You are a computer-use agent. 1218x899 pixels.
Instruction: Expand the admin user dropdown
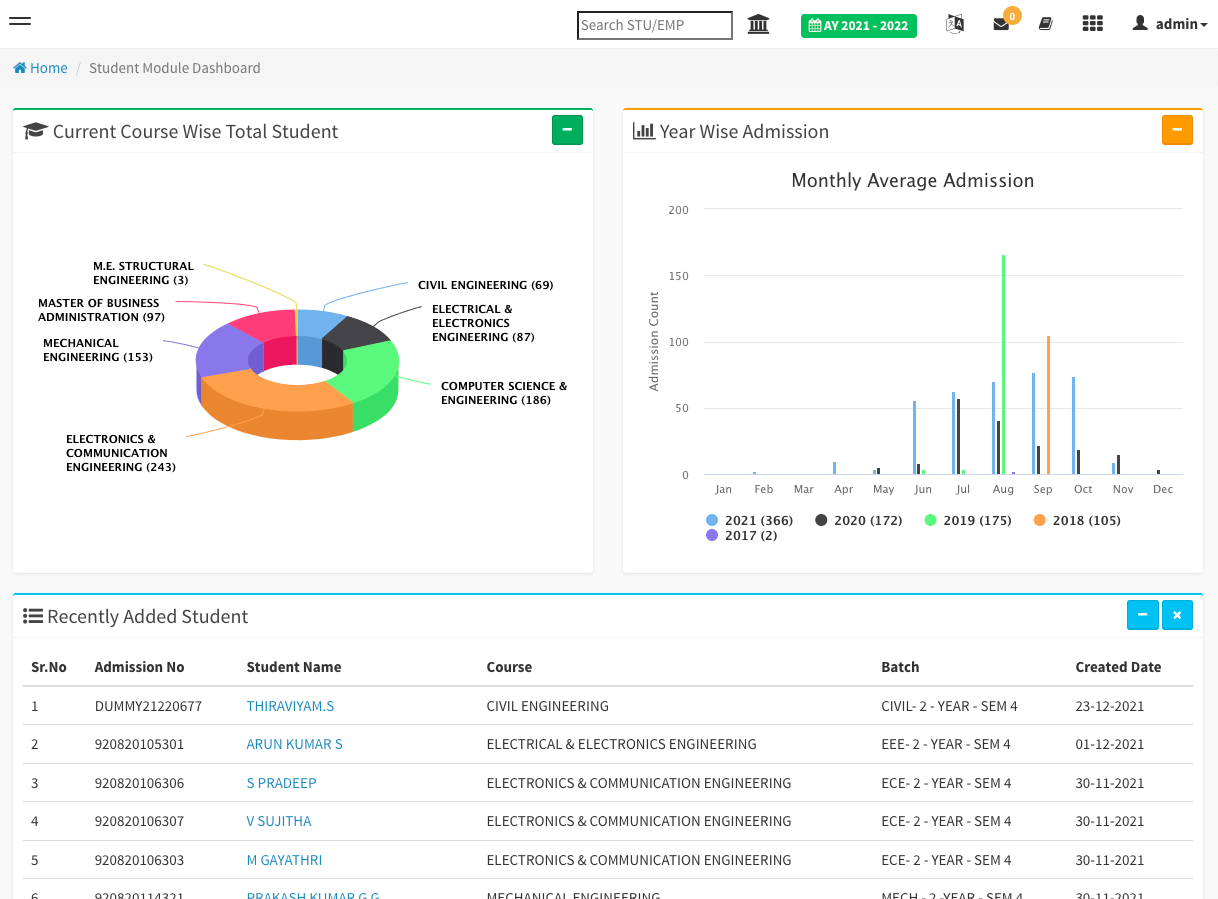click(1170, 24)
